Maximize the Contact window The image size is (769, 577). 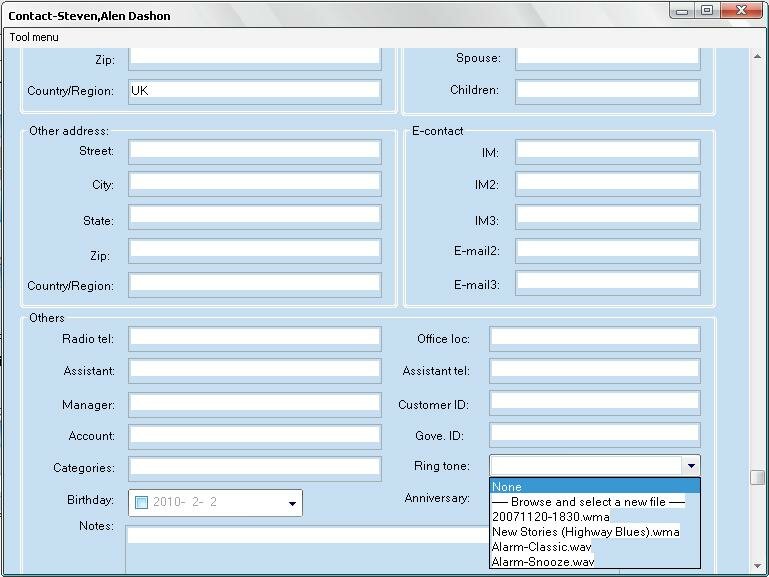tap(707, 11)
